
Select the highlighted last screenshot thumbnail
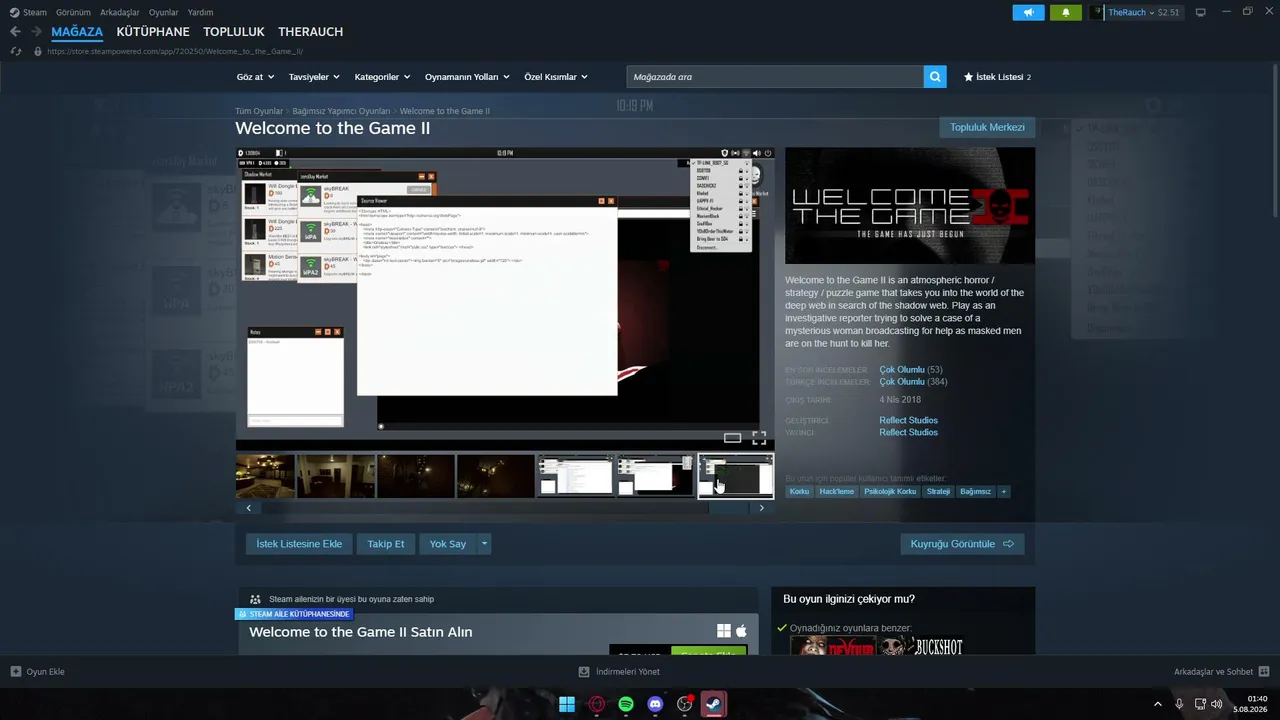click(x=736, y=476)
